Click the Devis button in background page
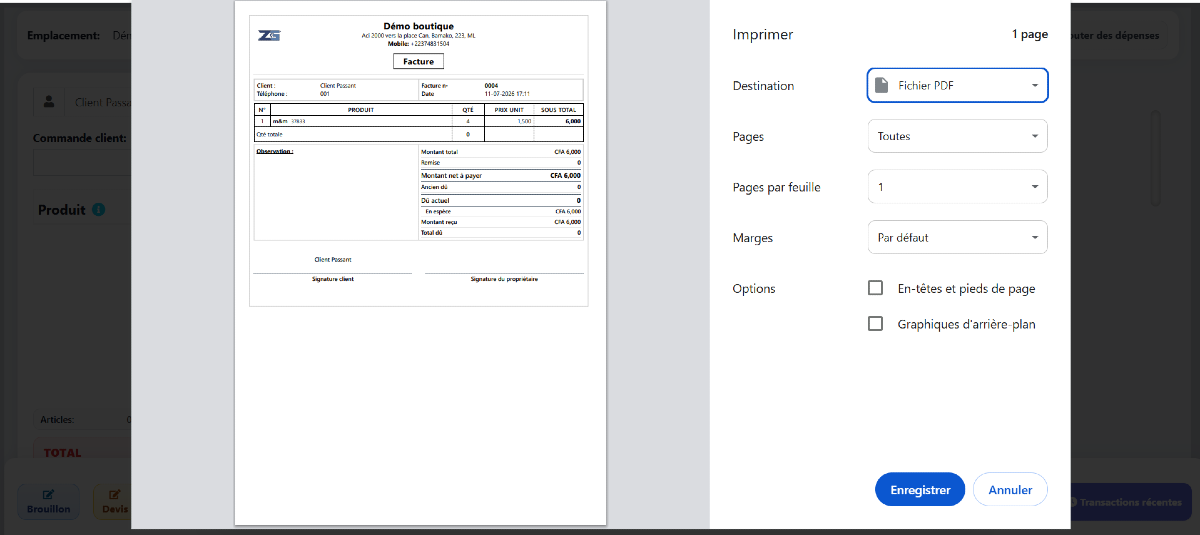Viewport: 1200px width, 535px height. click(112, 501)
